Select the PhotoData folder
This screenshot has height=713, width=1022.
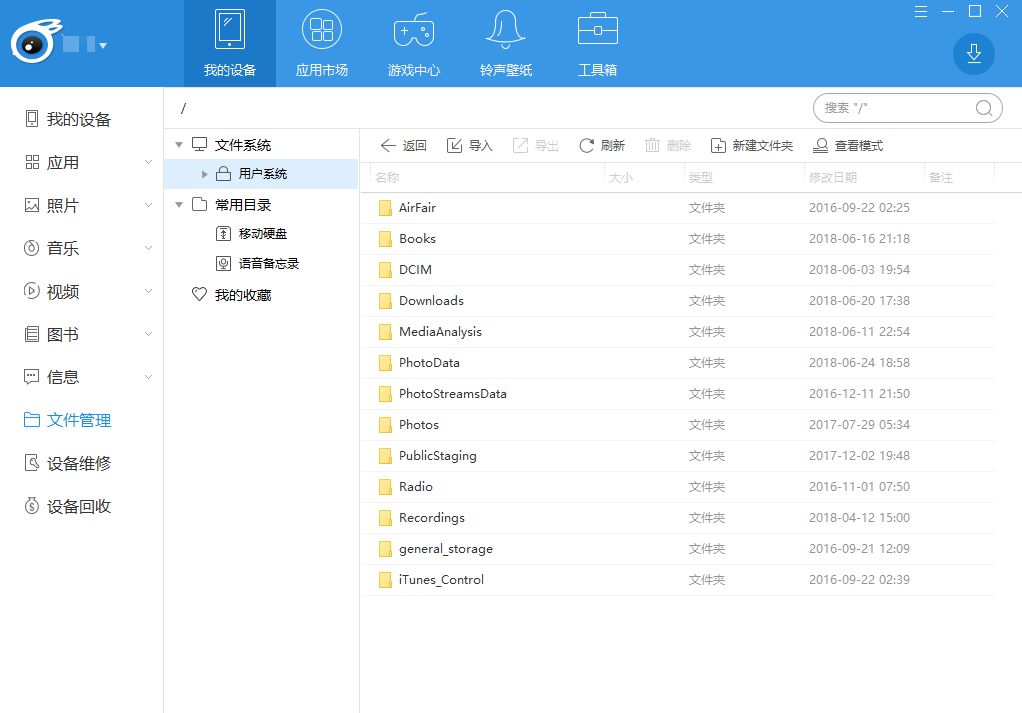tap(677, 362)
